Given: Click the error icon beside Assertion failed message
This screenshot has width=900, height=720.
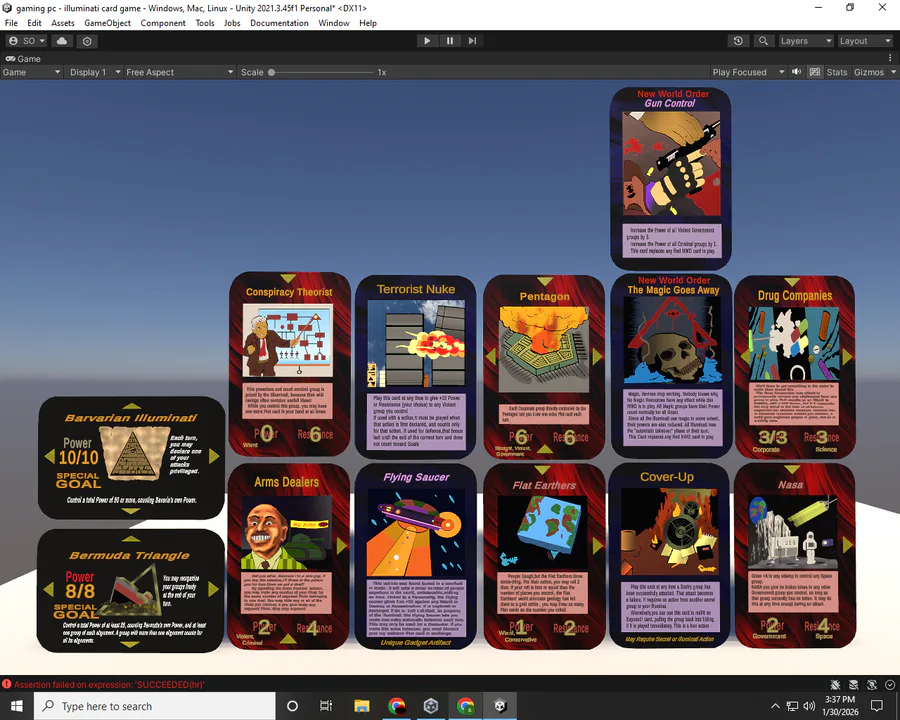Looking at the screenshot, I should (7, 684).
